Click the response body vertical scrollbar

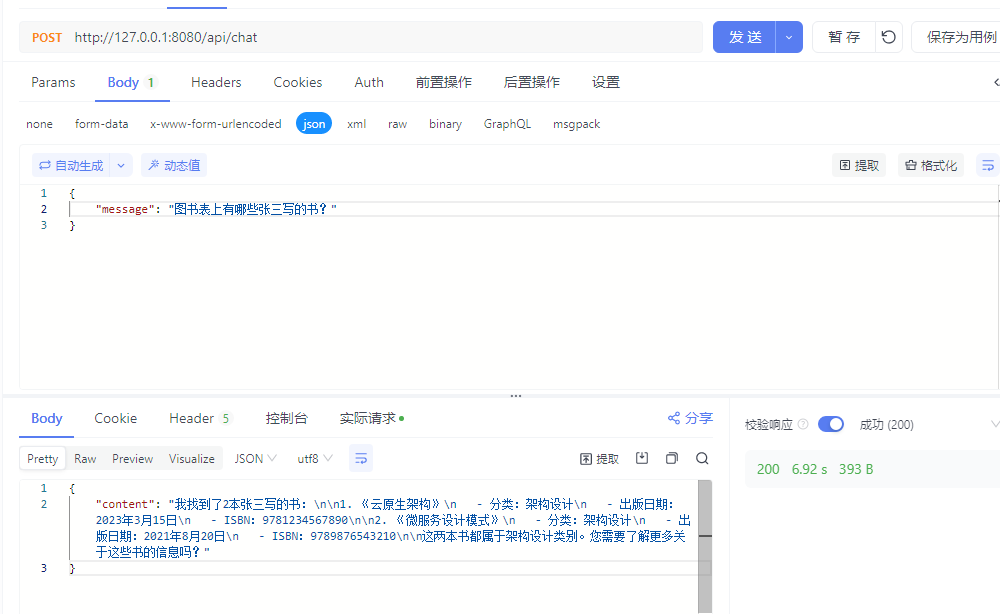(x=705, y=546)
